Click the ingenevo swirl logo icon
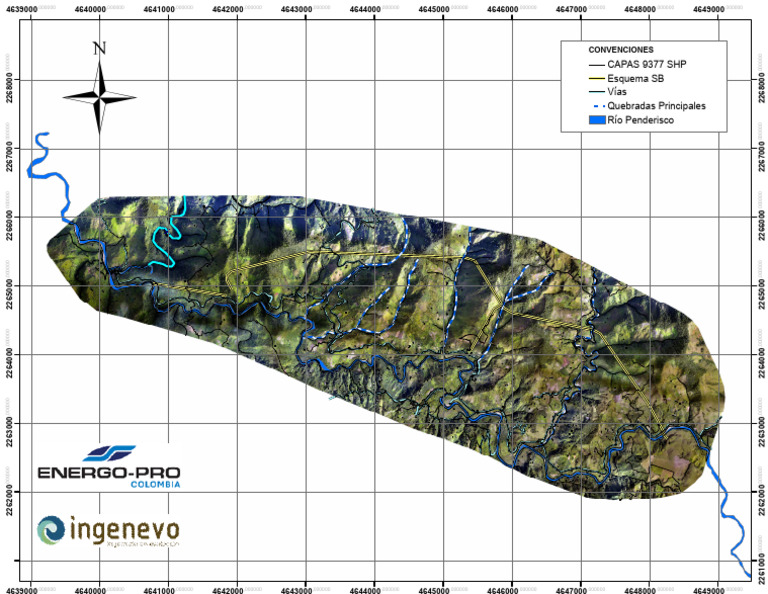The image size is (768, 594). click(x=51, y=530)
